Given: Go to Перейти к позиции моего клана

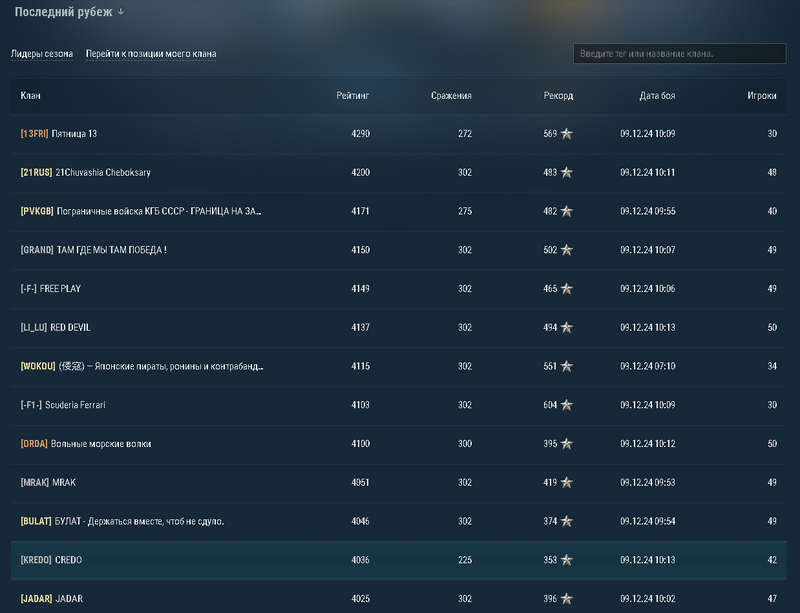Looking at the screenshot, I should click(x=151, y=54).
